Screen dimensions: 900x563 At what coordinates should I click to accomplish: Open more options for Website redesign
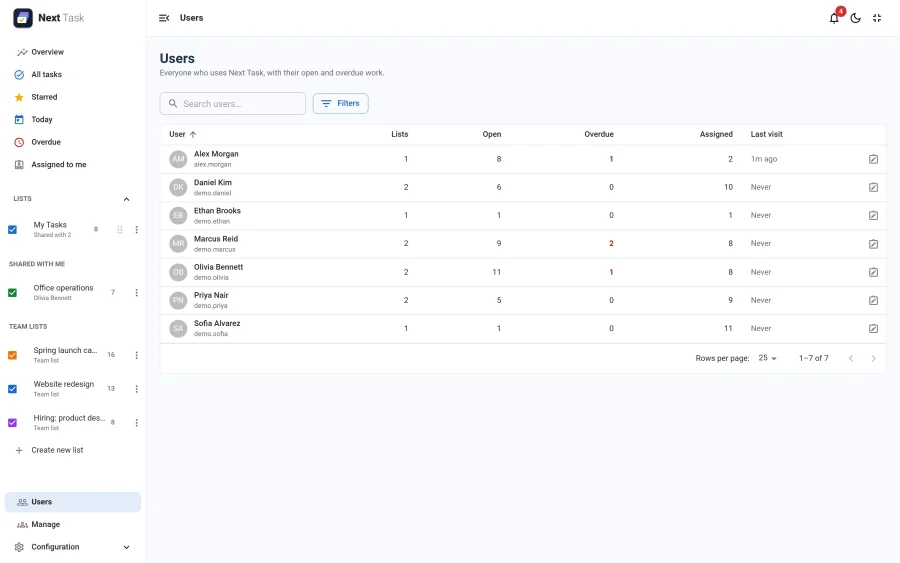tap(137, 389)
